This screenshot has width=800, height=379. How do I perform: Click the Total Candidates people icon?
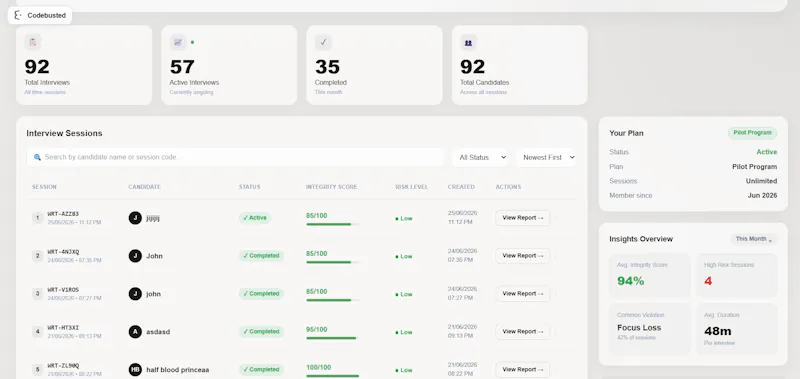coord(468,42)
